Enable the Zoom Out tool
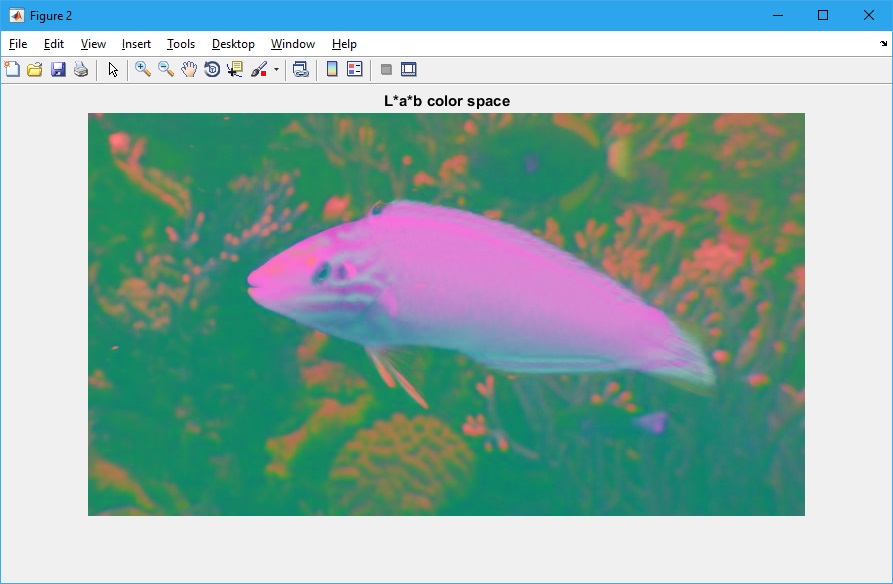The height and width of the screenshot is (584, 893). [x=166, y=69]
